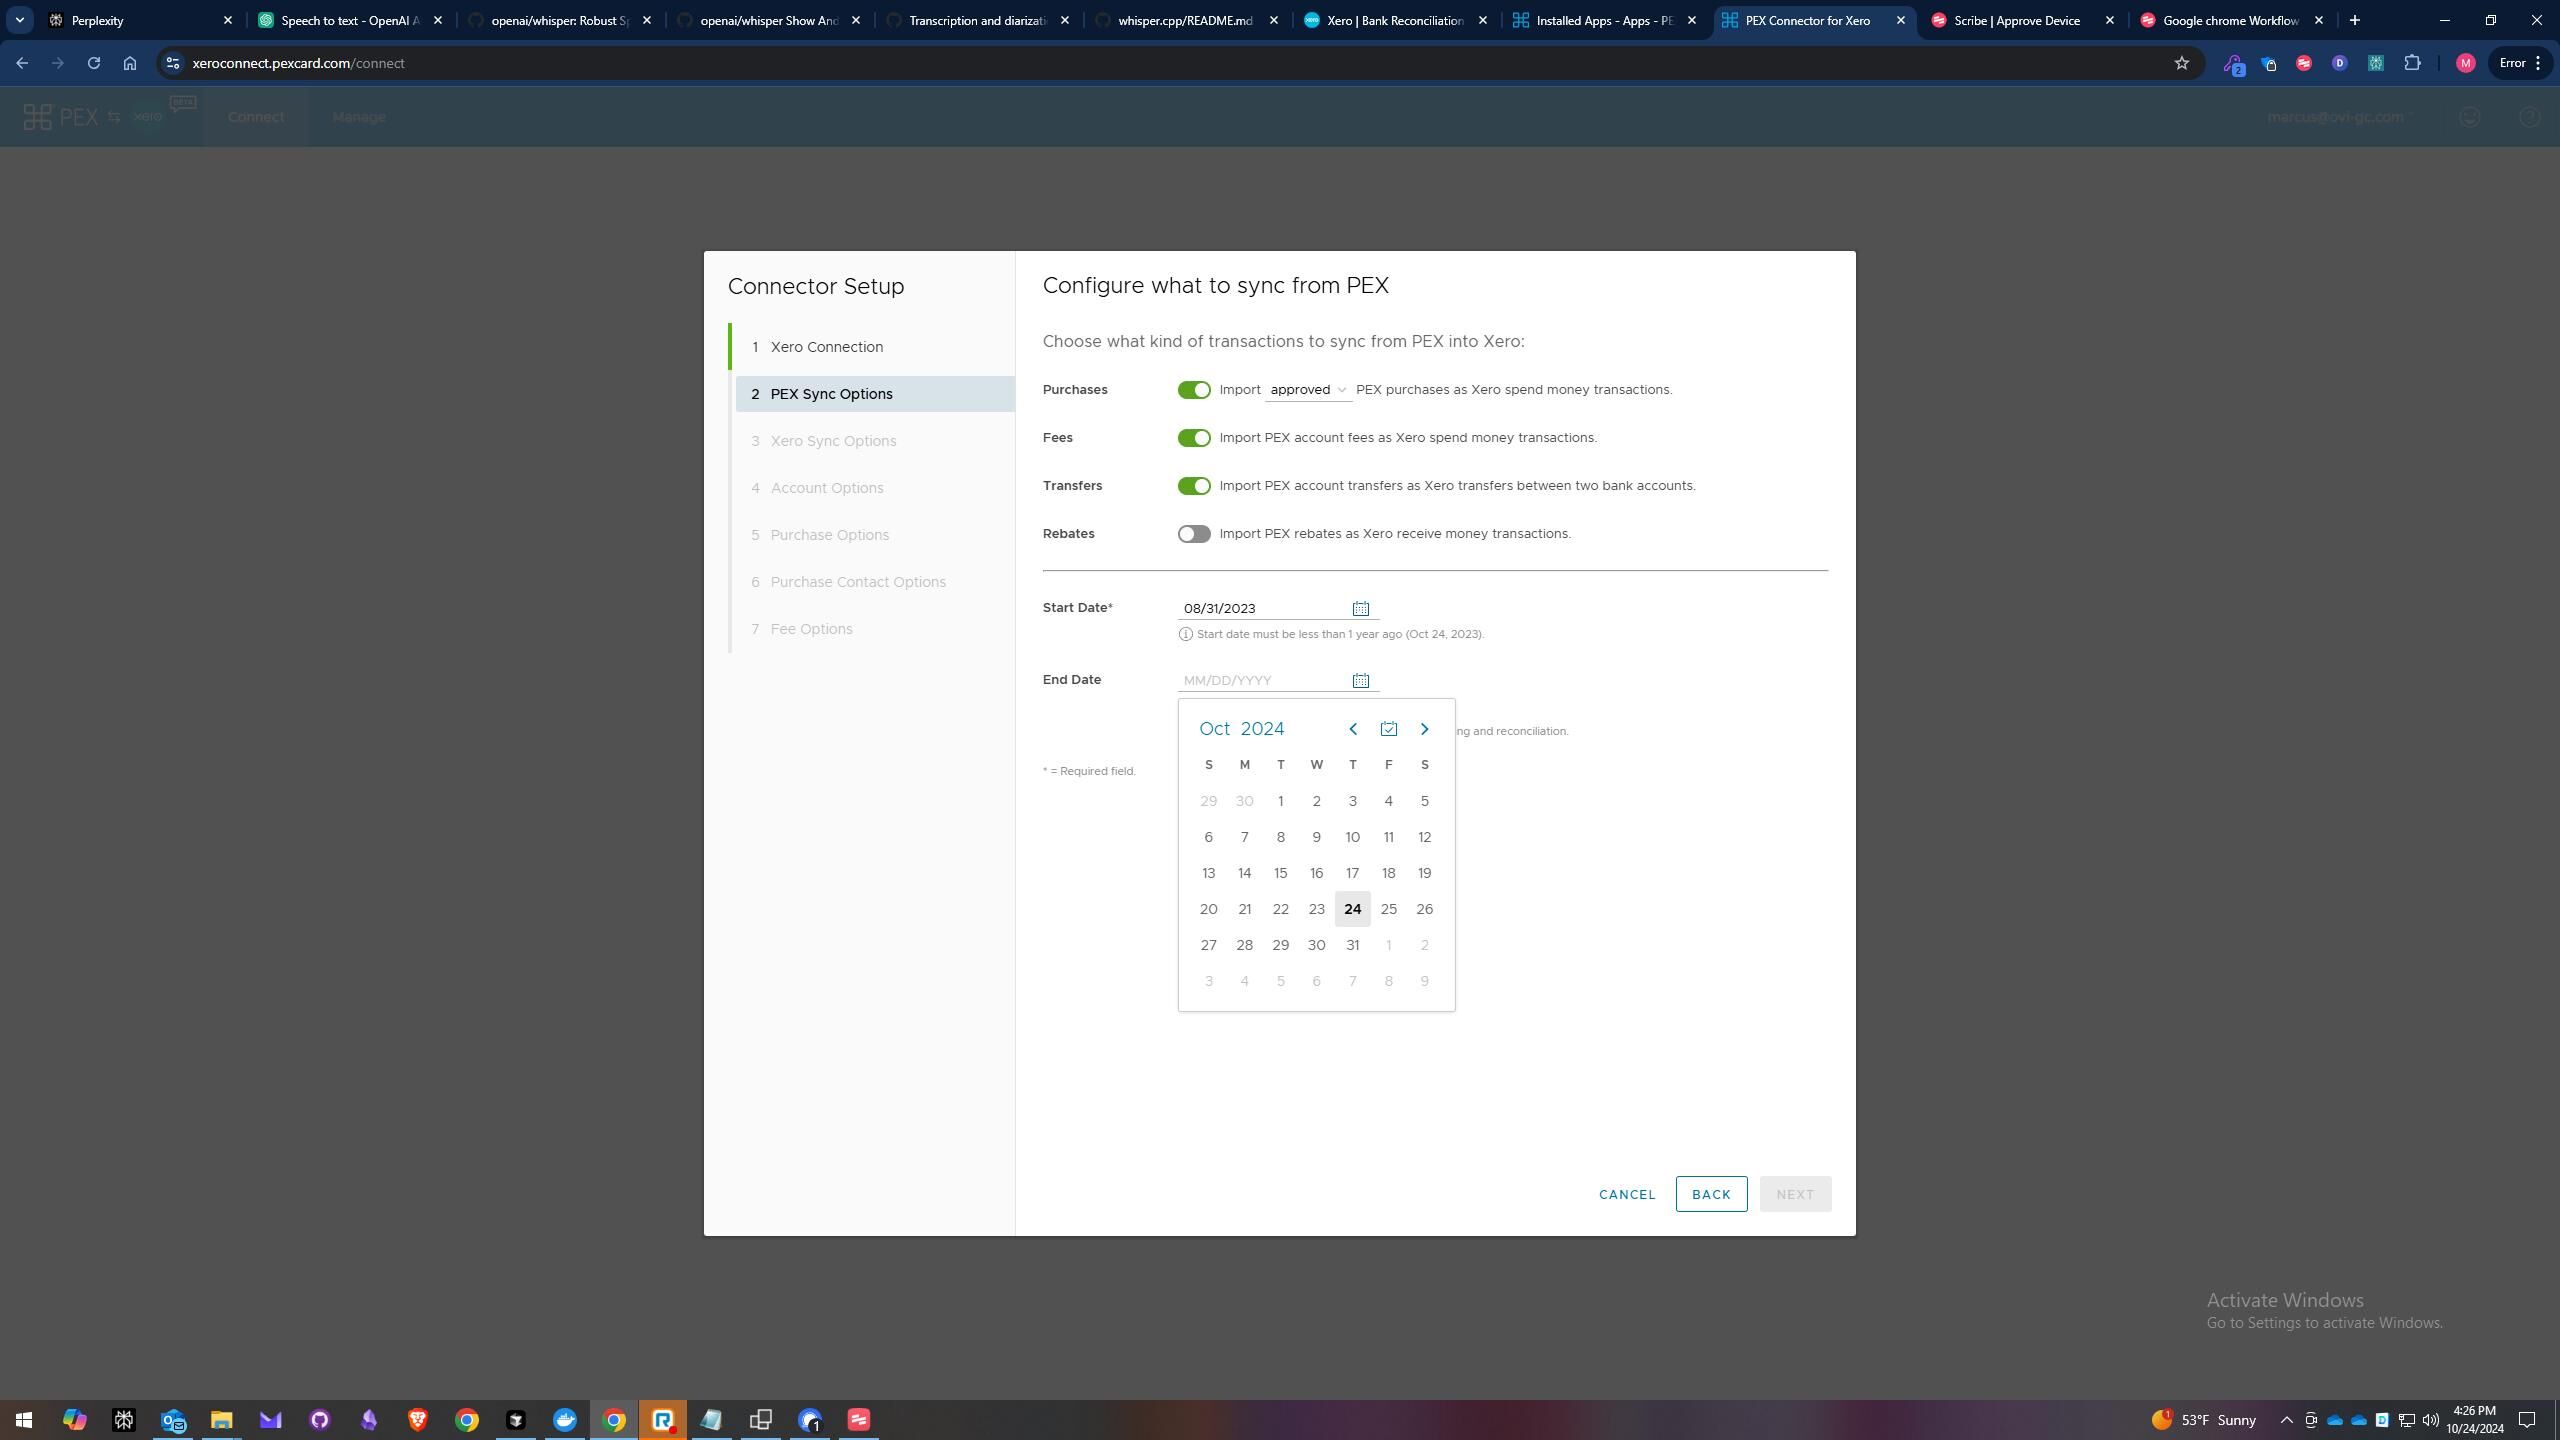
Task: Open File Explorer from taskbar
Action: 221,1420
